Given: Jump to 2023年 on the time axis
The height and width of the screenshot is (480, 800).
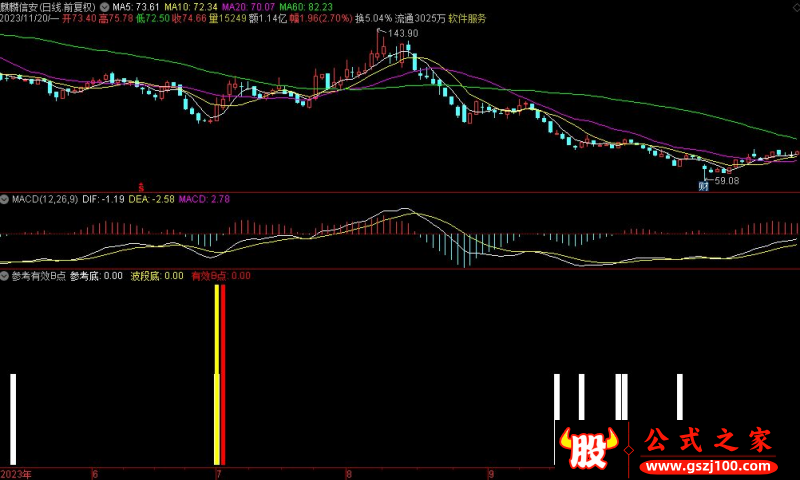Looking at the screenshot, I should (x=16, y=474).
